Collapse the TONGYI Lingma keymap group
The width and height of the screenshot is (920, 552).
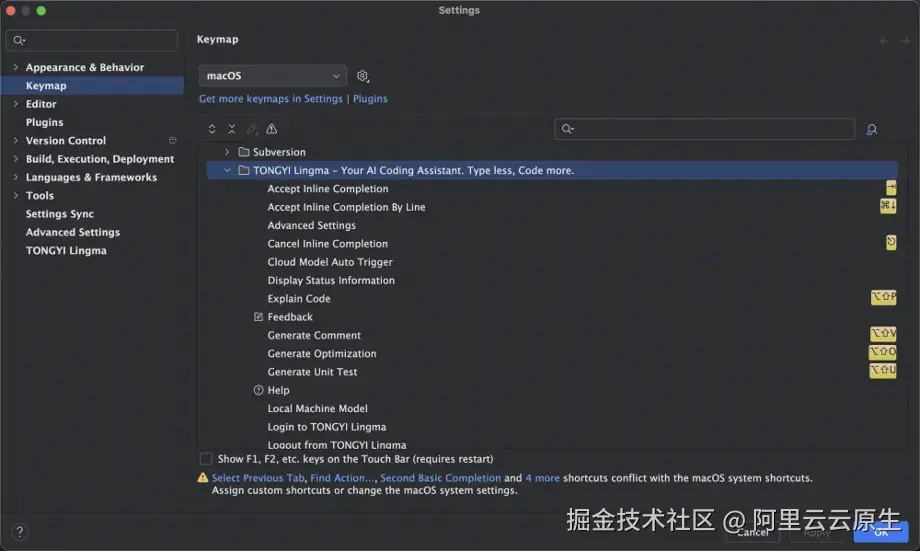pyautogui.click(x=227, y=171)
